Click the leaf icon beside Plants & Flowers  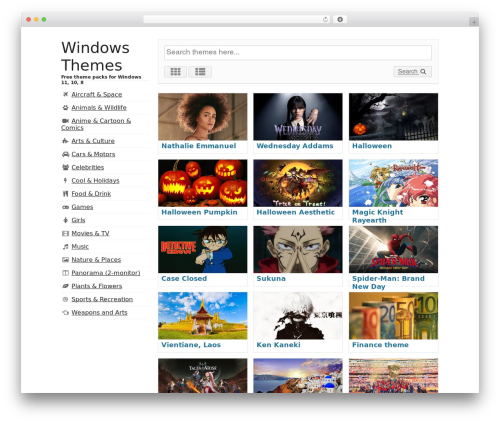(65, 286)
